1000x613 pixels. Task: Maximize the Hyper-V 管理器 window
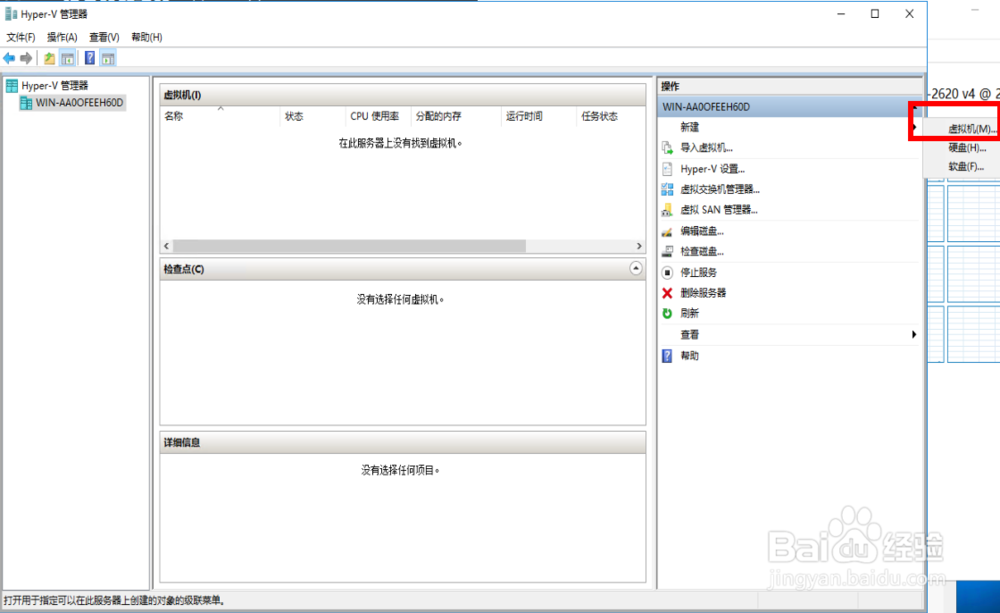pyautogui.click(x=875, y=14)
